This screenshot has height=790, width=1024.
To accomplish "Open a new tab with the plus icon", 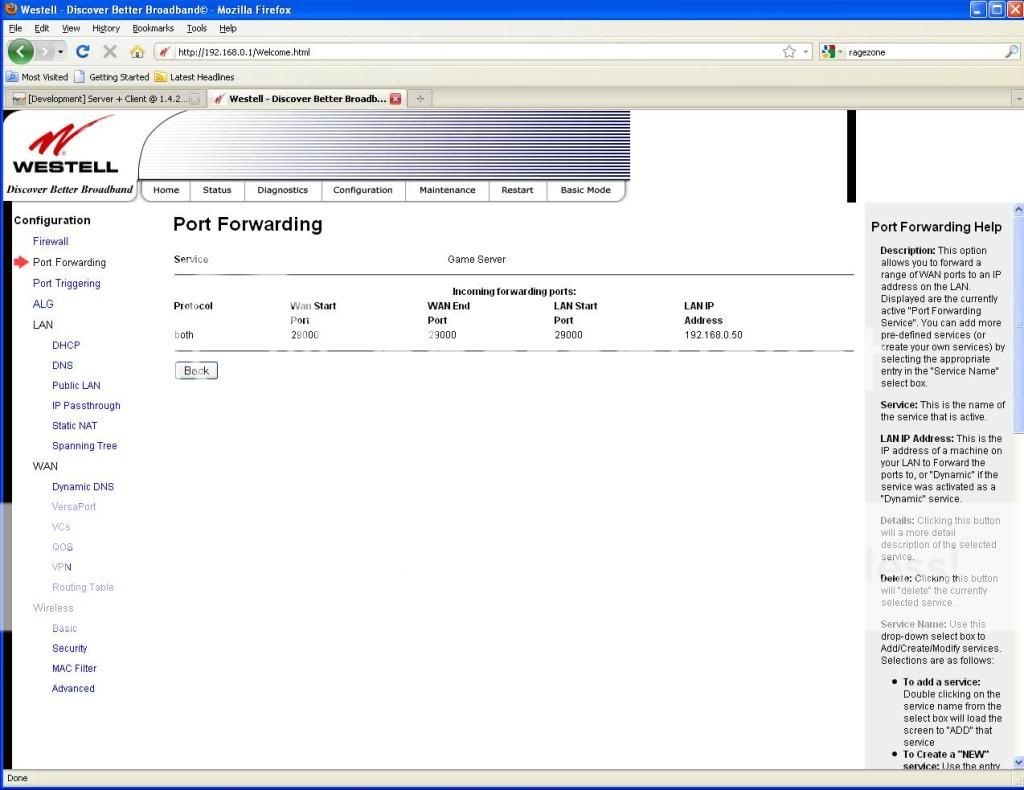I will pos(421,99).
